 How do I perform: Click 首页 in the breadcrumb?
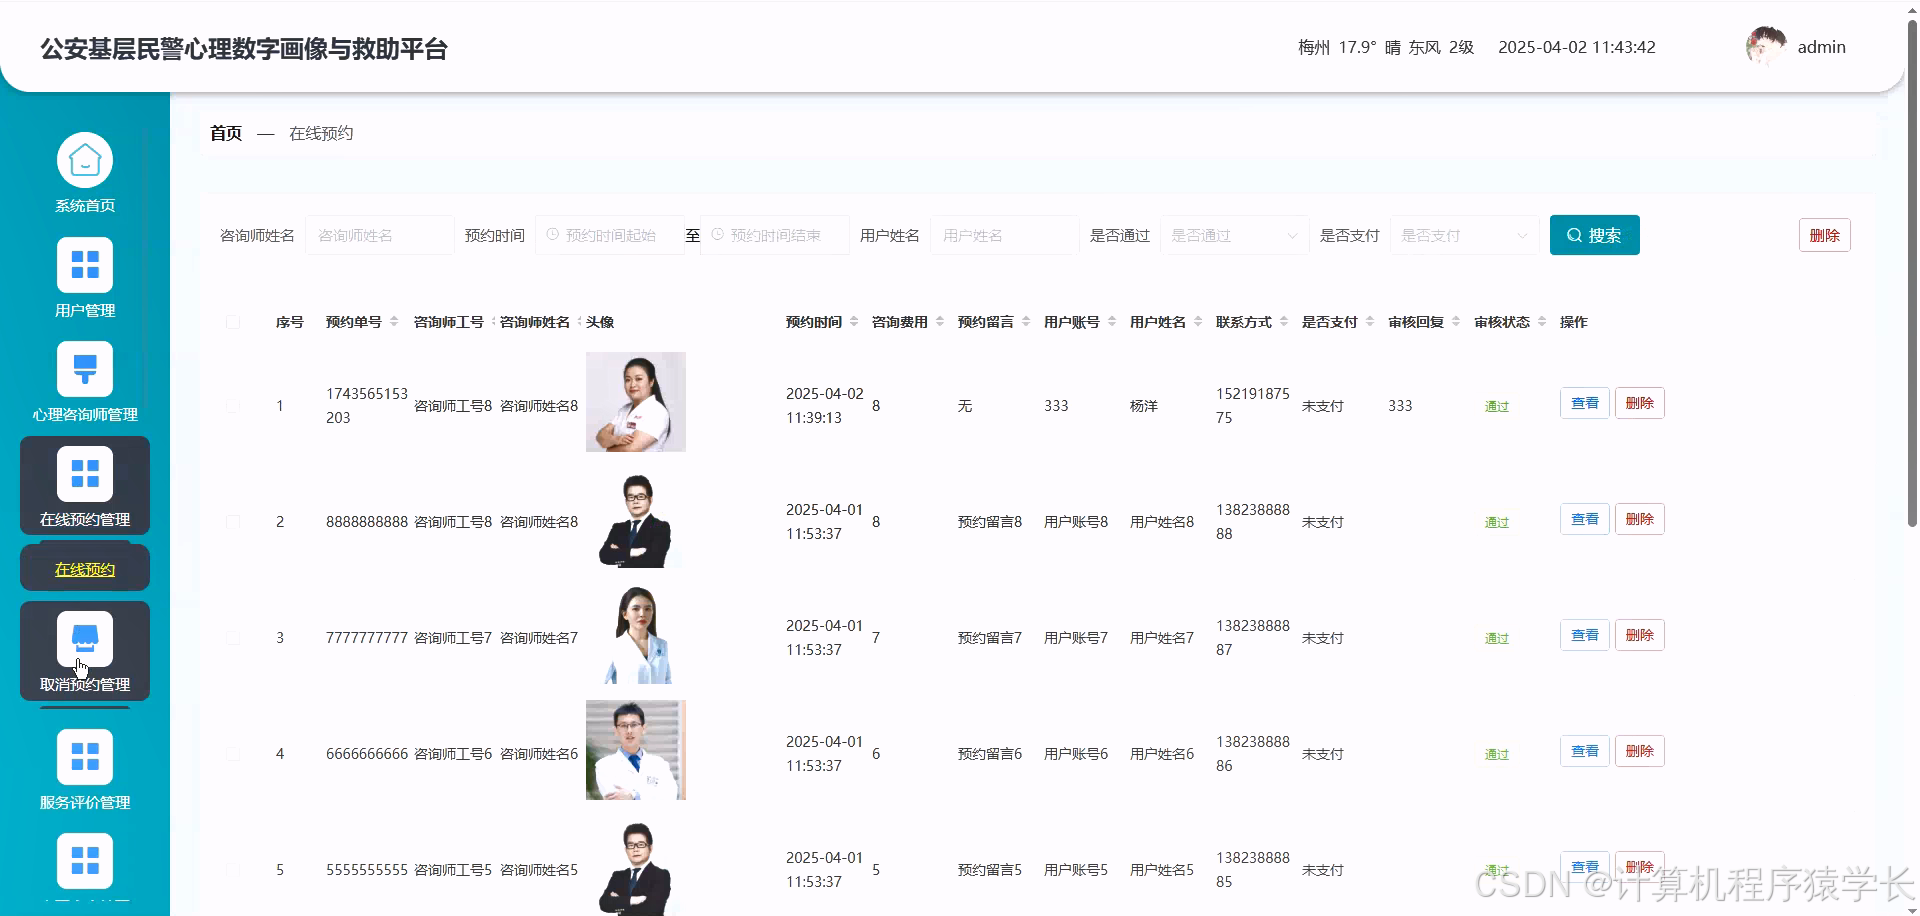point(225,132)
